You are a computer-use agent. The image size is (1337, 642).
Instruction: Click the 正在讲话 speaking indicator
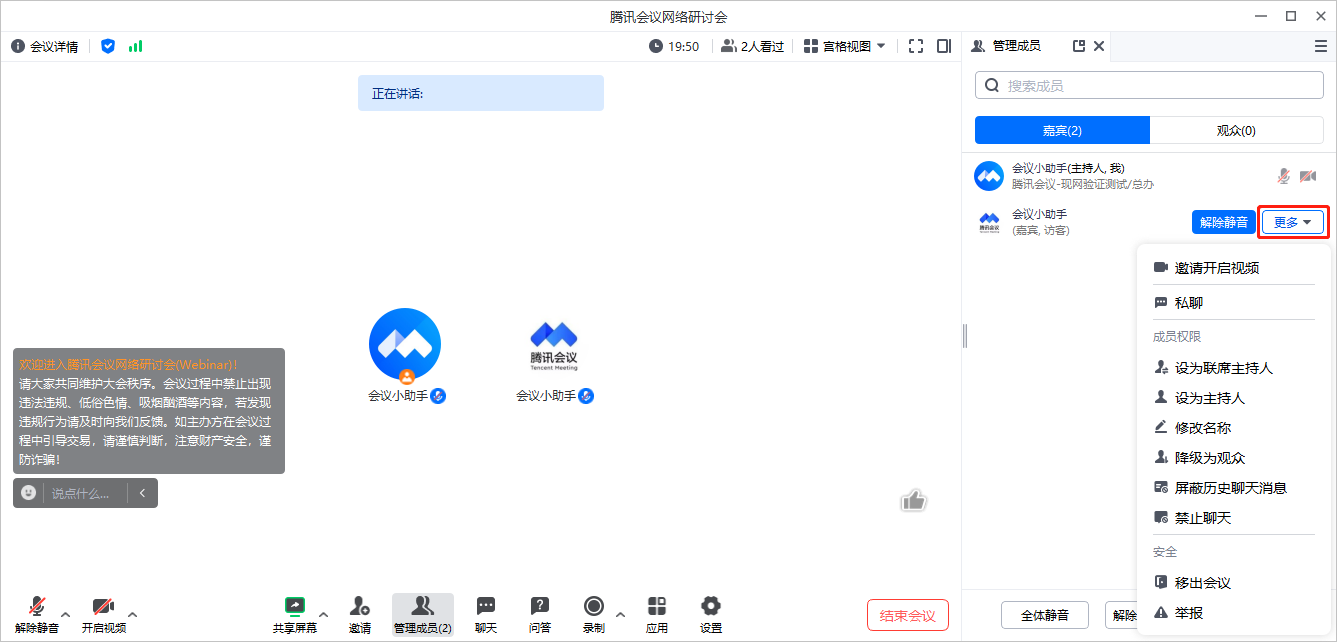point(481,93)
